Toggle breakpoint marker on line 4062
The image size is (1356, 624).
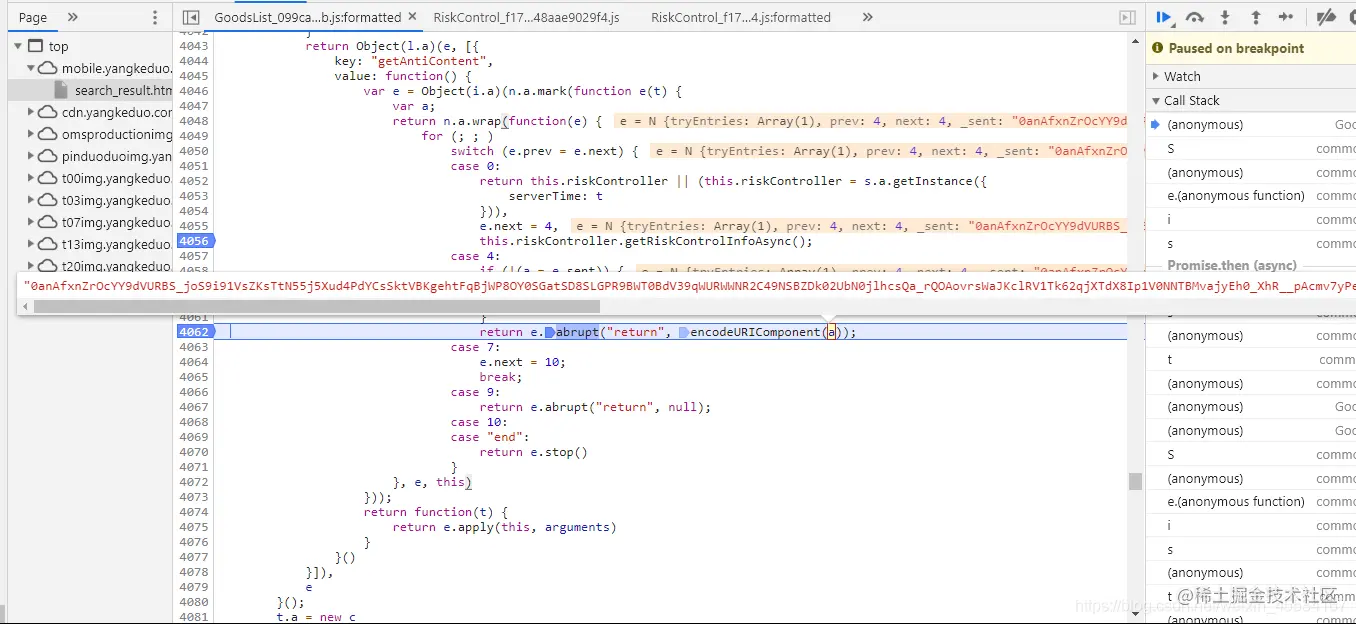(195, 331)
